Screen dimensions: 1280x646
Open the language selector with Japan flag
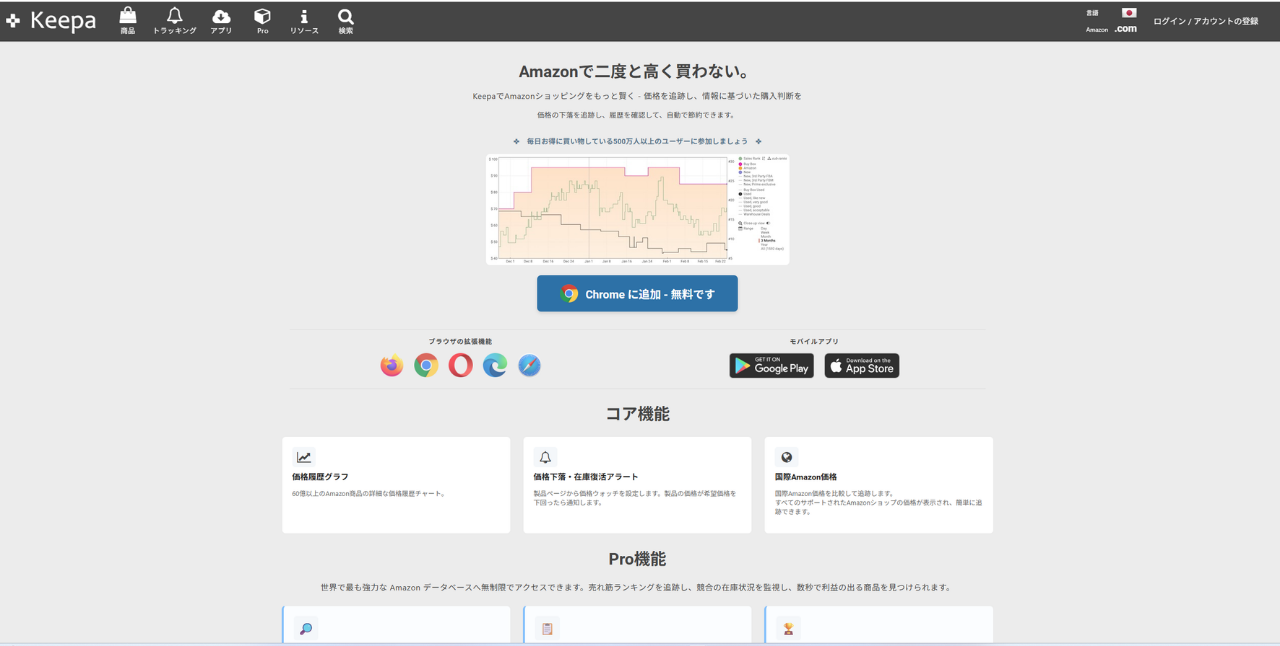(1129, 13)
